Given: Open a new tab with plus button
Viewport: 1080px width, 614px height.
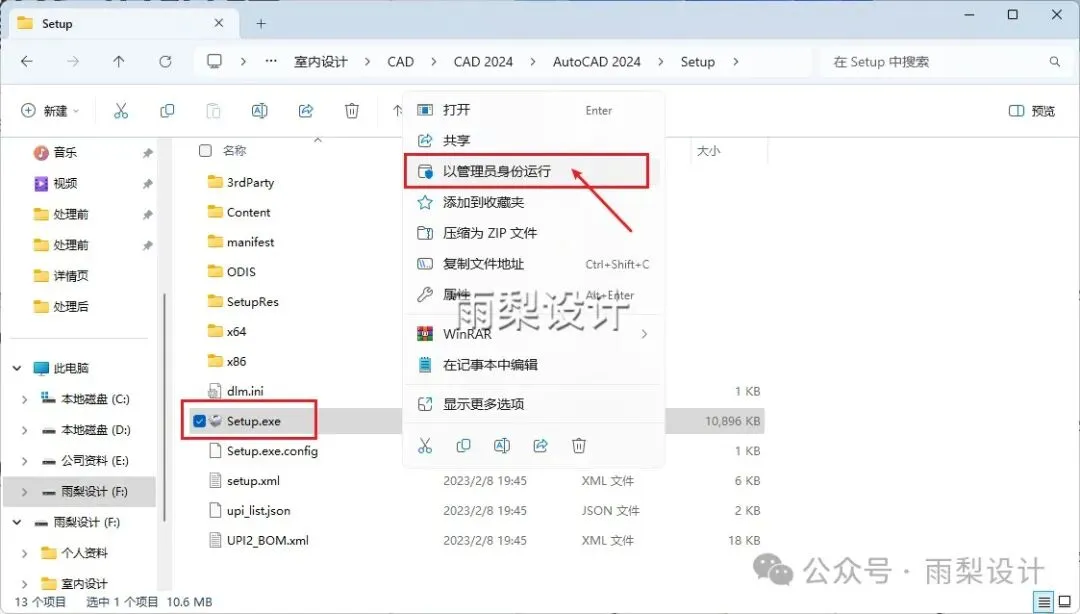Looking at the screenshot, I should point(261,23).
